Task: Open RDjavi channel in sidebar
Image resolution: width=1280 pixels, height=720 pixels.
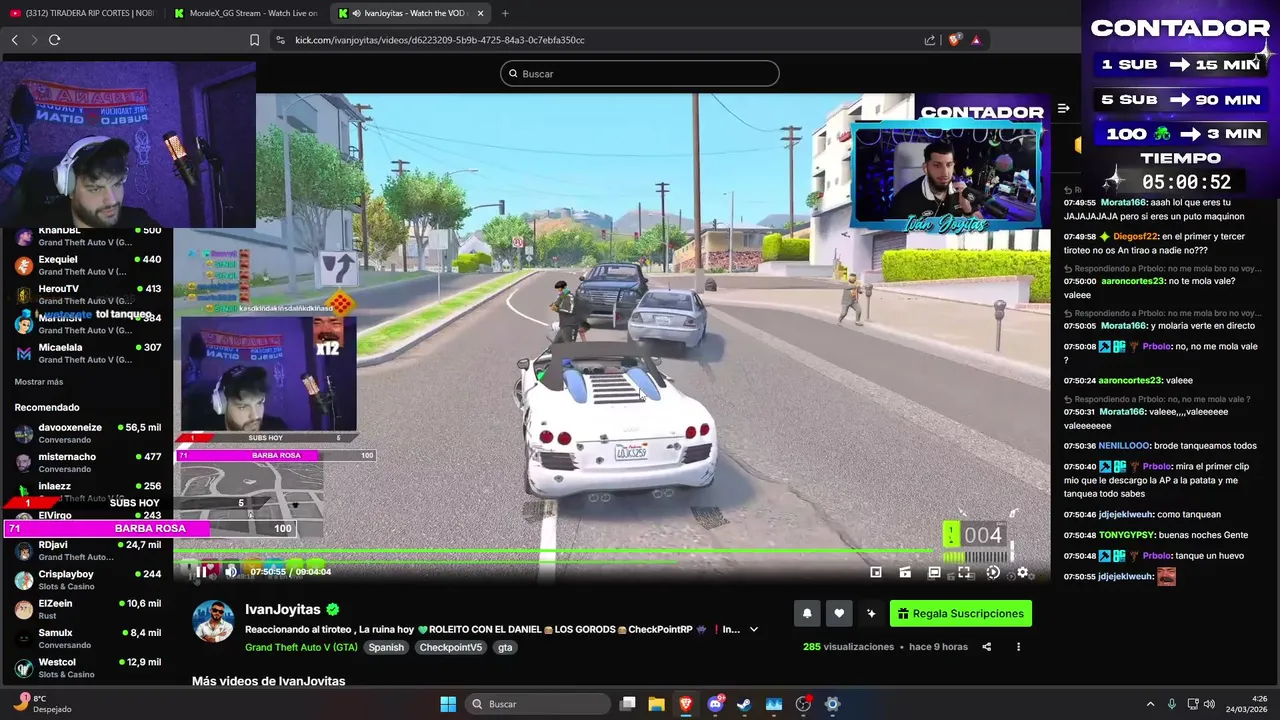Action: 88,550
